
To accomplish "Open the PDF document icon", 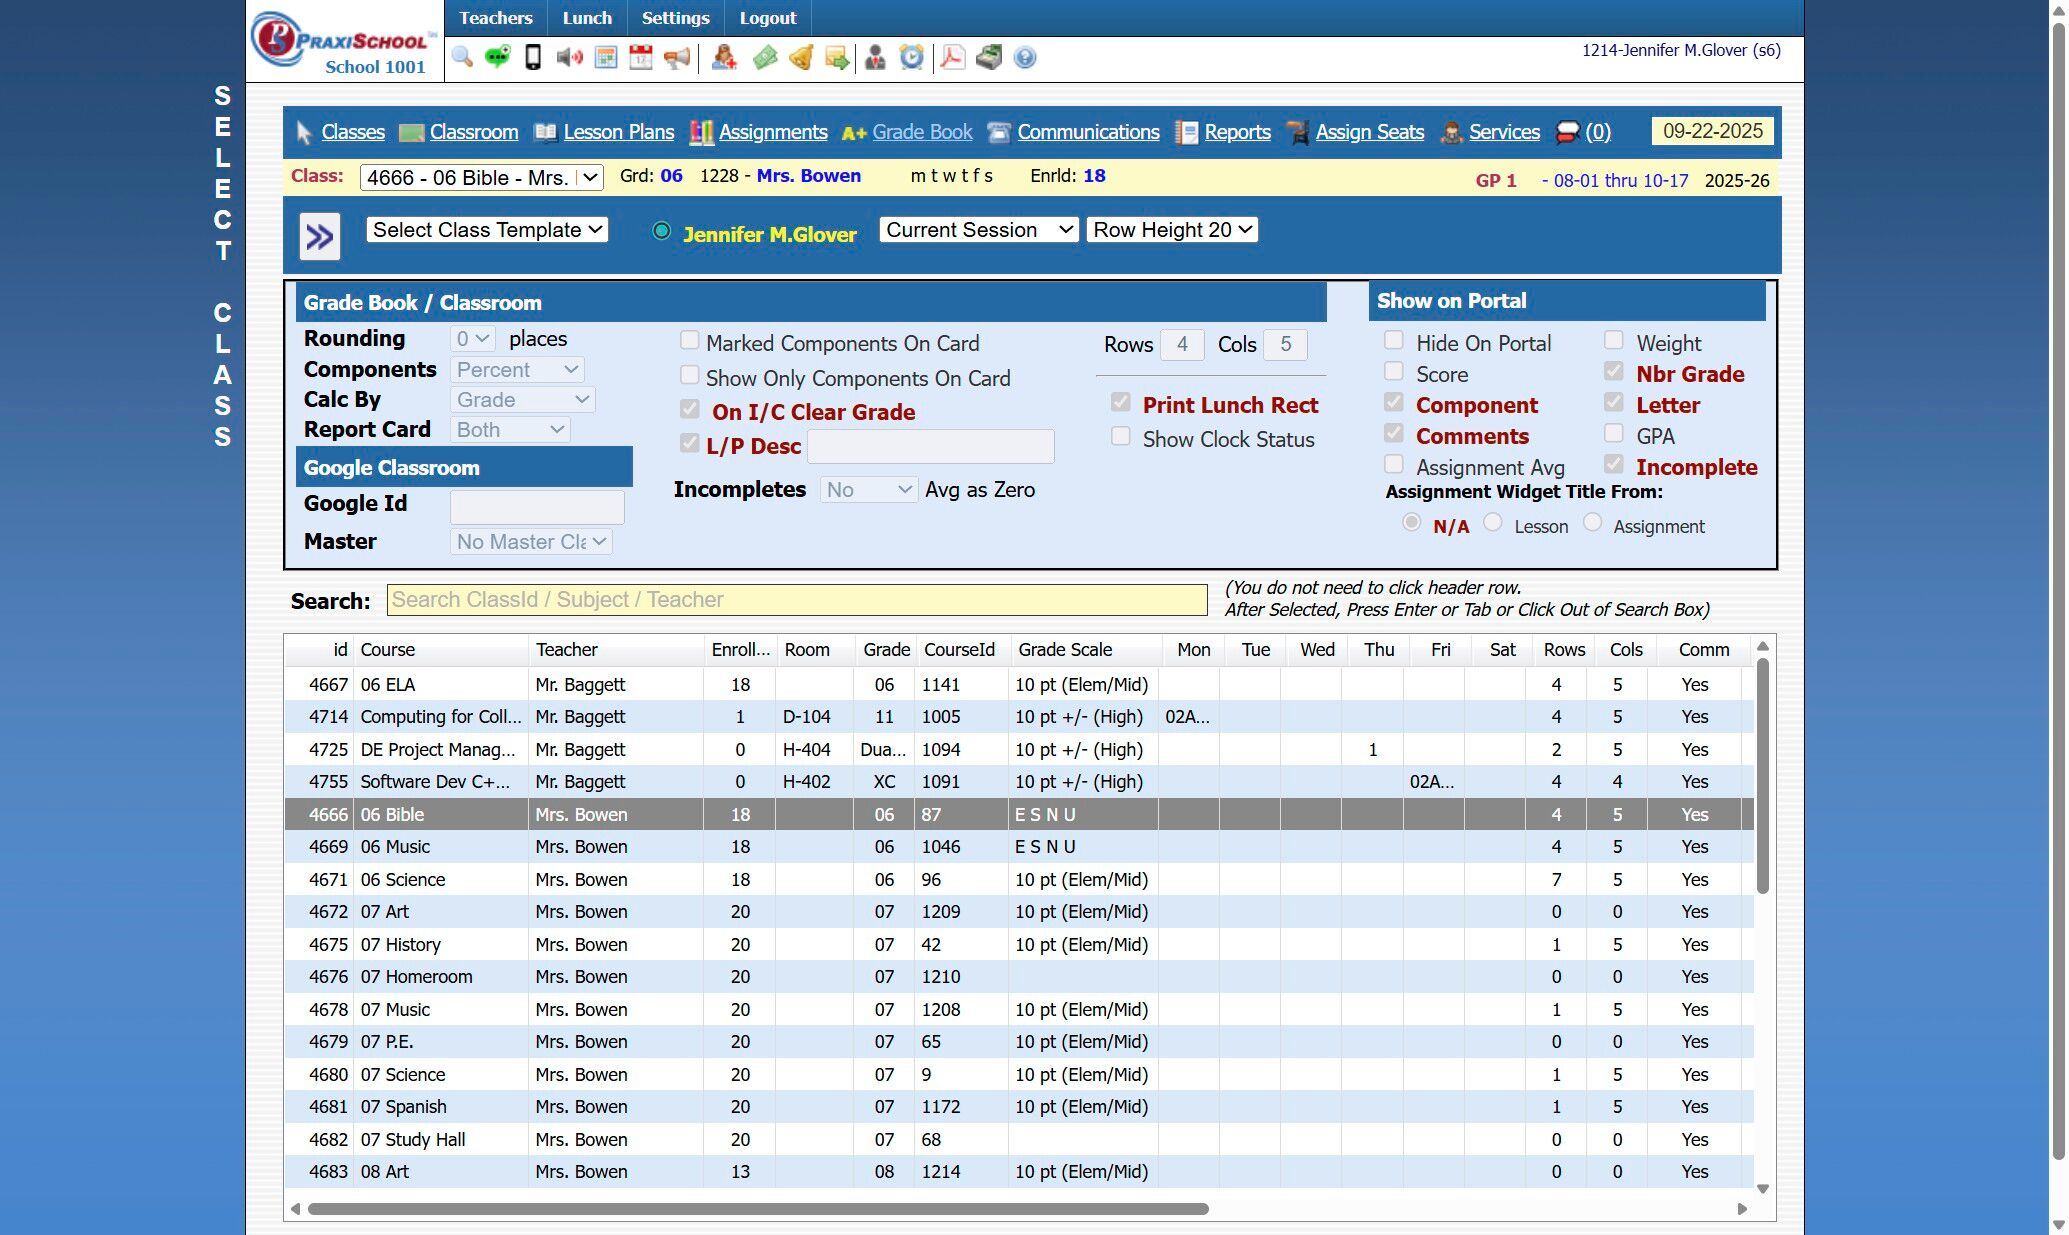I will pyautogui.click(x=952, y=57).
